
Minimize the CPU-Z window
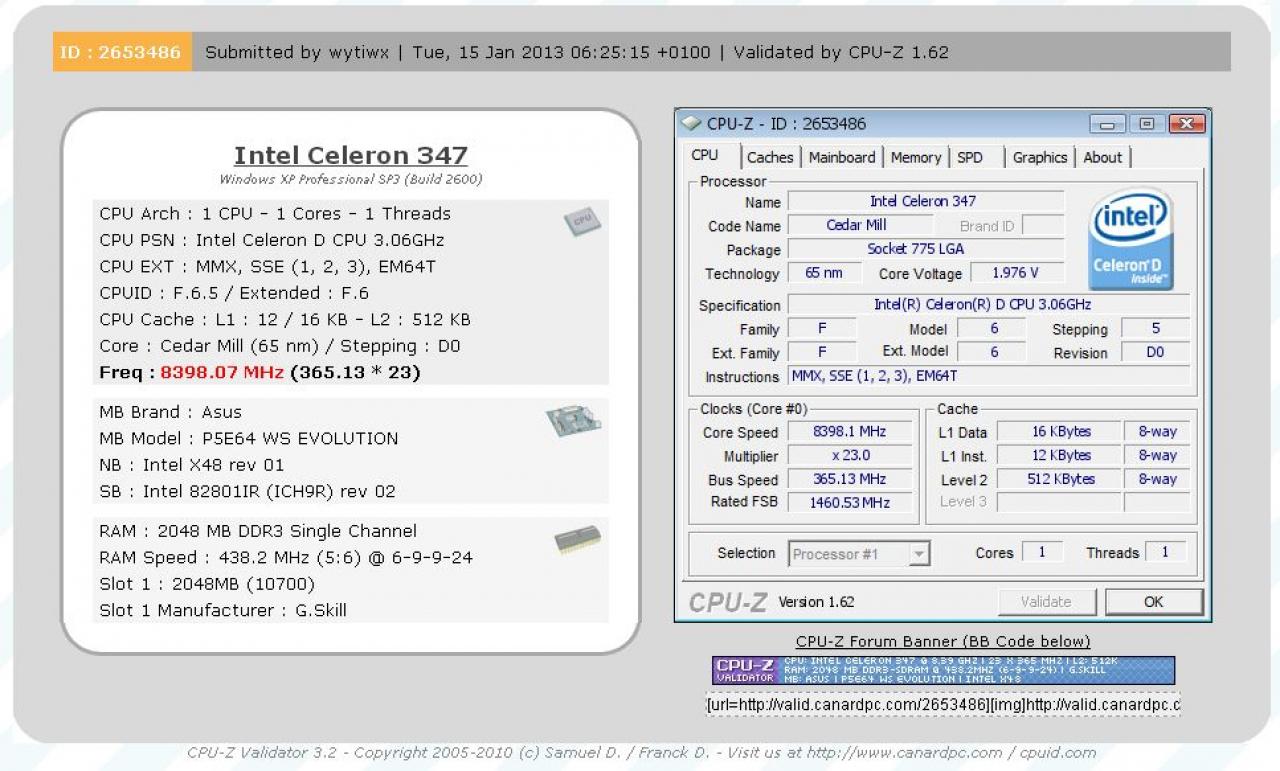click(x=1108, y=124)
